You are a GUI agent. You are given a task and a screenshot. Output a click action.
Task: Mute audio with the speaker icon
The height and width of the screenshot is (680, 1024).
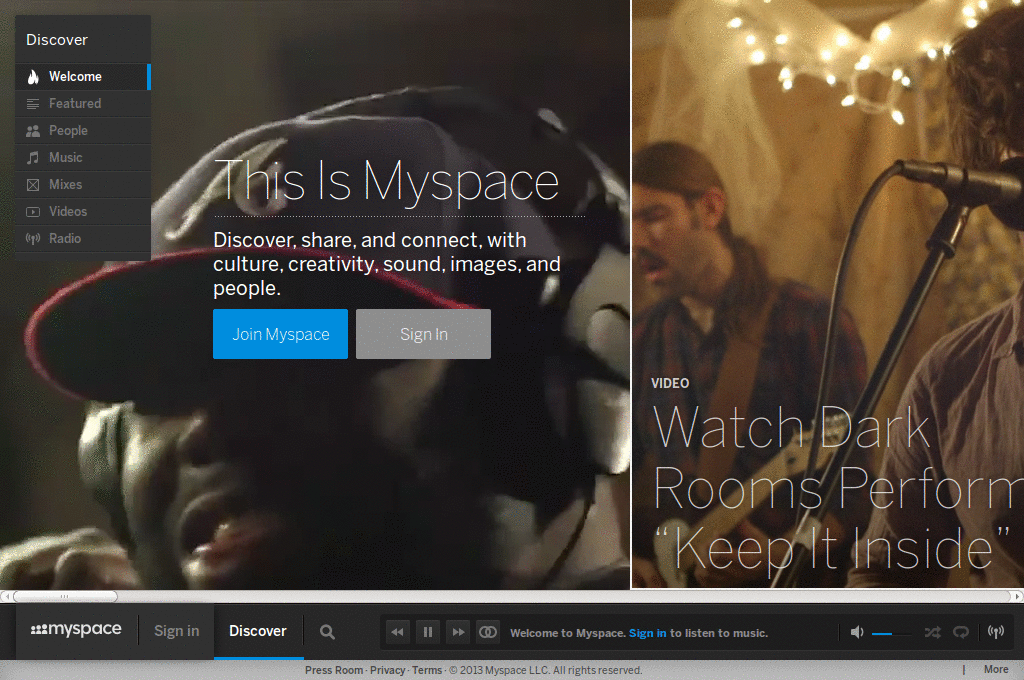pyautogui.click(x=857, y=632)
